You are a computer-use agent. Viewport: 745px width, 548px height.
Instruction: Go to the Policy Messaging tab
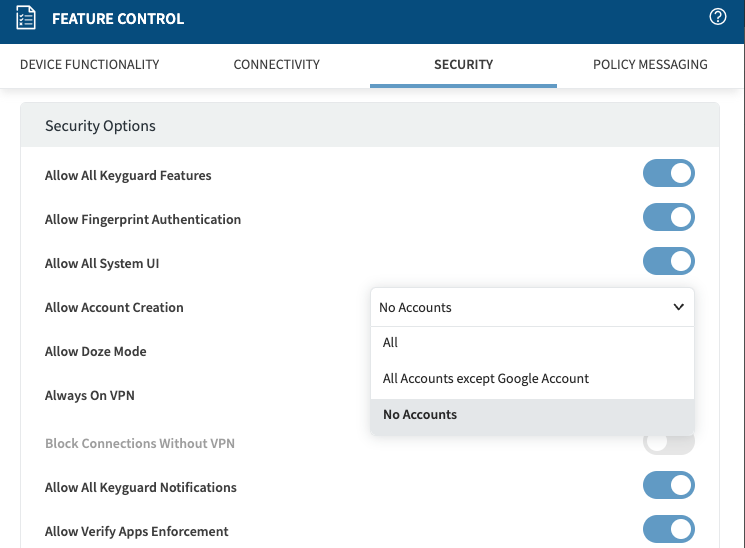coord(650,64)
